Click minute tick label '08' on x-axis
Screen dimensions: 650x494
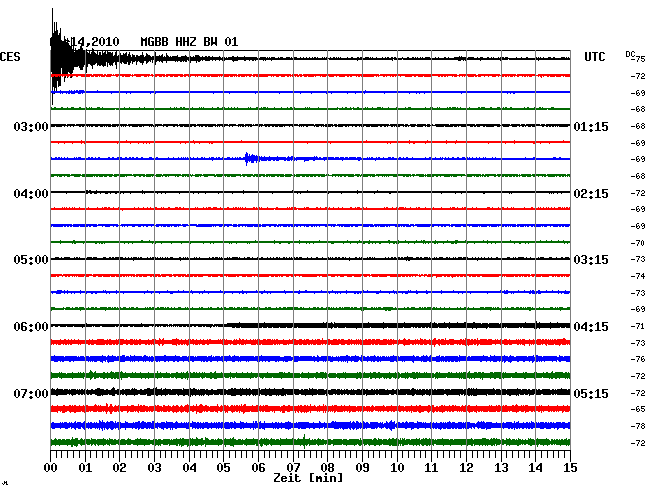[327, 467]
